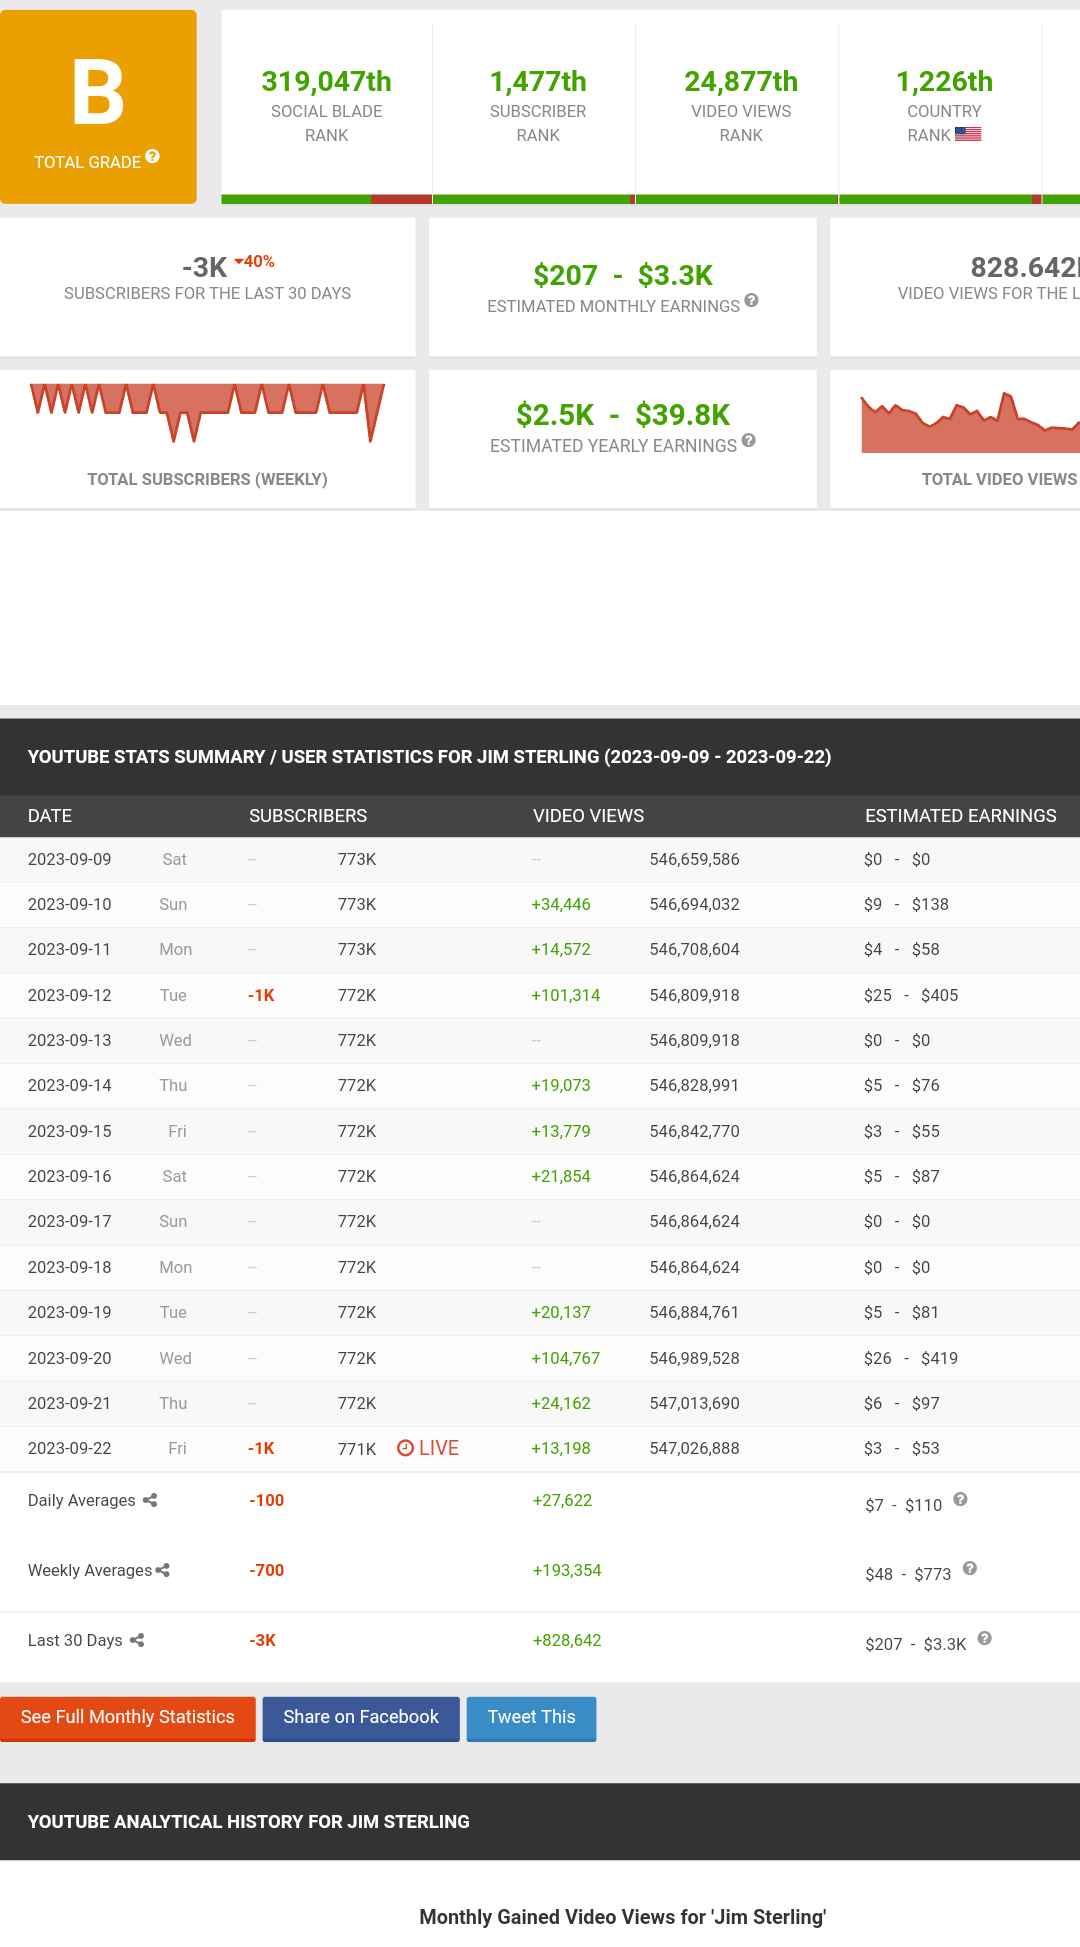The width and height of the screenshot is (1080, 1947).
Task: Click the Monthly Gained Video Views chart title
Action: pyautogui.click(x=623, y=1917)
